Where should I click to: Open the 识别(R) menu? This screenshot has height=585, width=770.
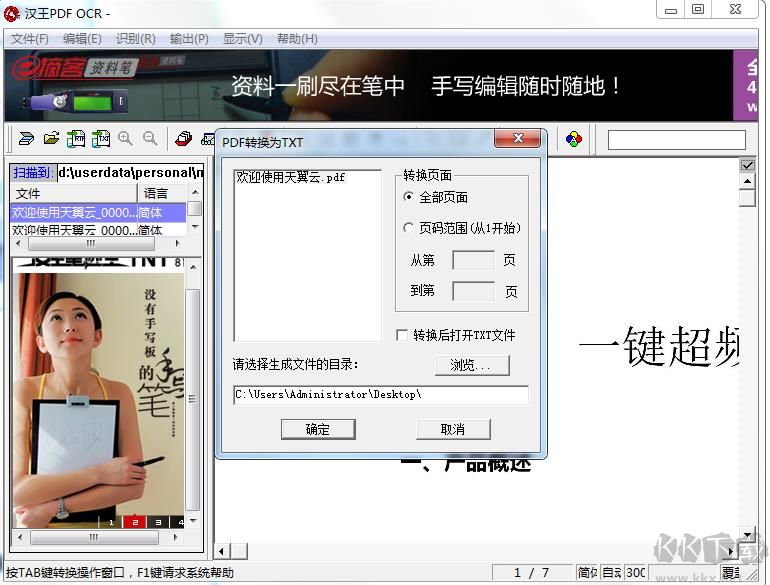pyautogui.click(x=135, y=39)
